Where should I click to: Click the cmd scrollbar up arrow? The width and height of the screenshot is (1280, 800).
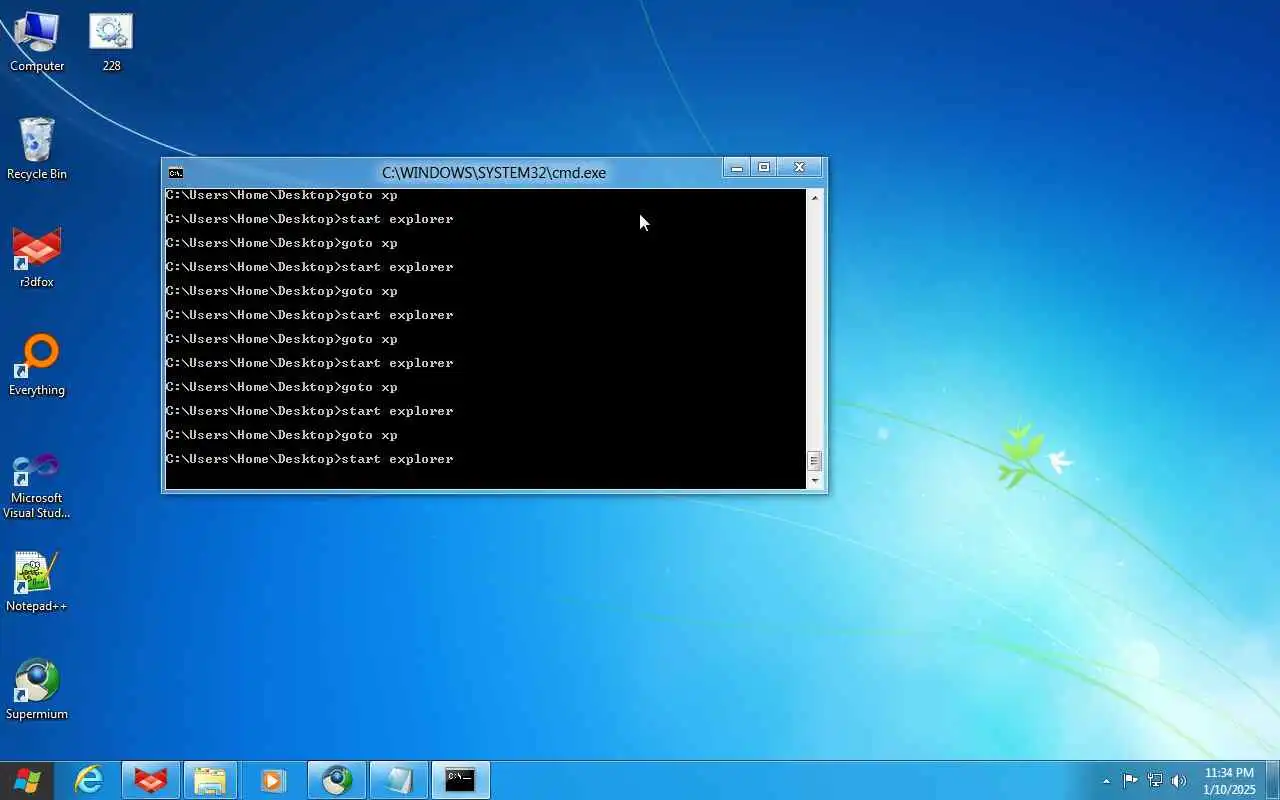click(814, 197)
